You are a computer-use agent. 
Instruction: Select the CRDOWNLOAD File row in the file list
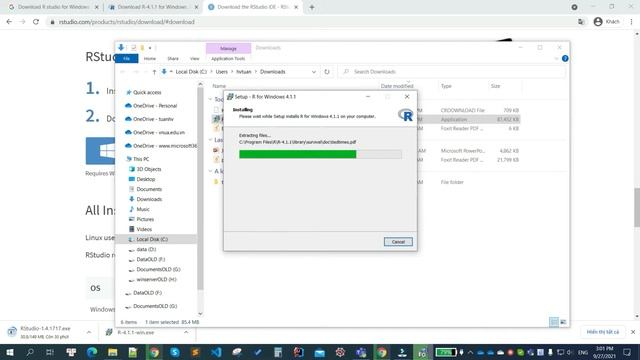[366, 110]
